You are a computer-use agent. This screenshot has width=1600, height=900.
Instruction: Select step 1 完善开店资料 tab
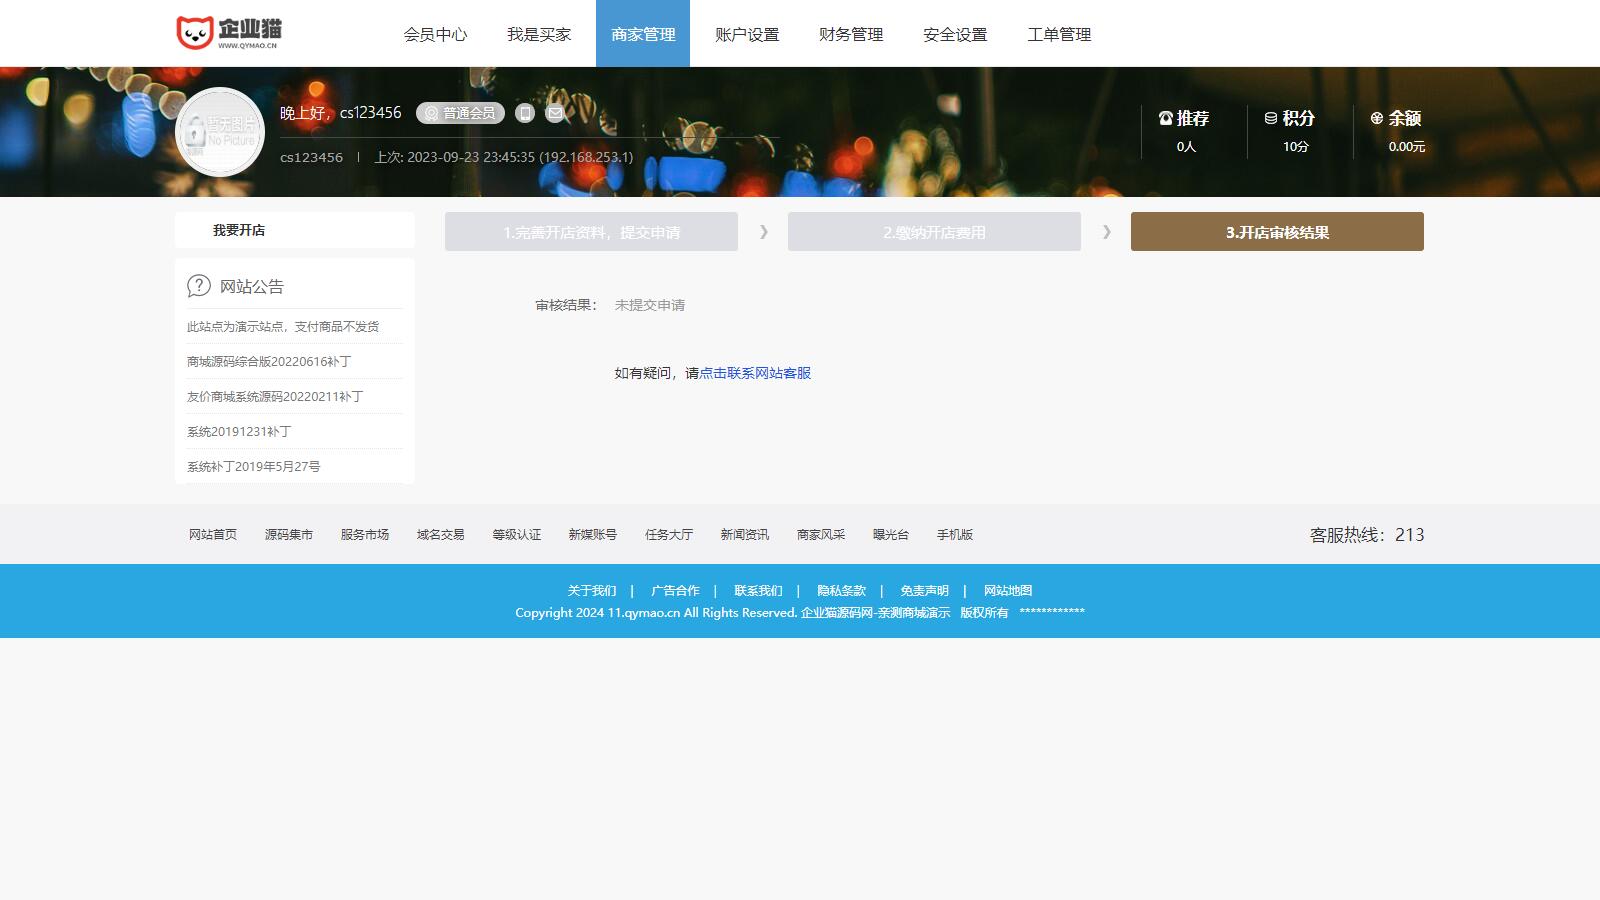point(591,232)
